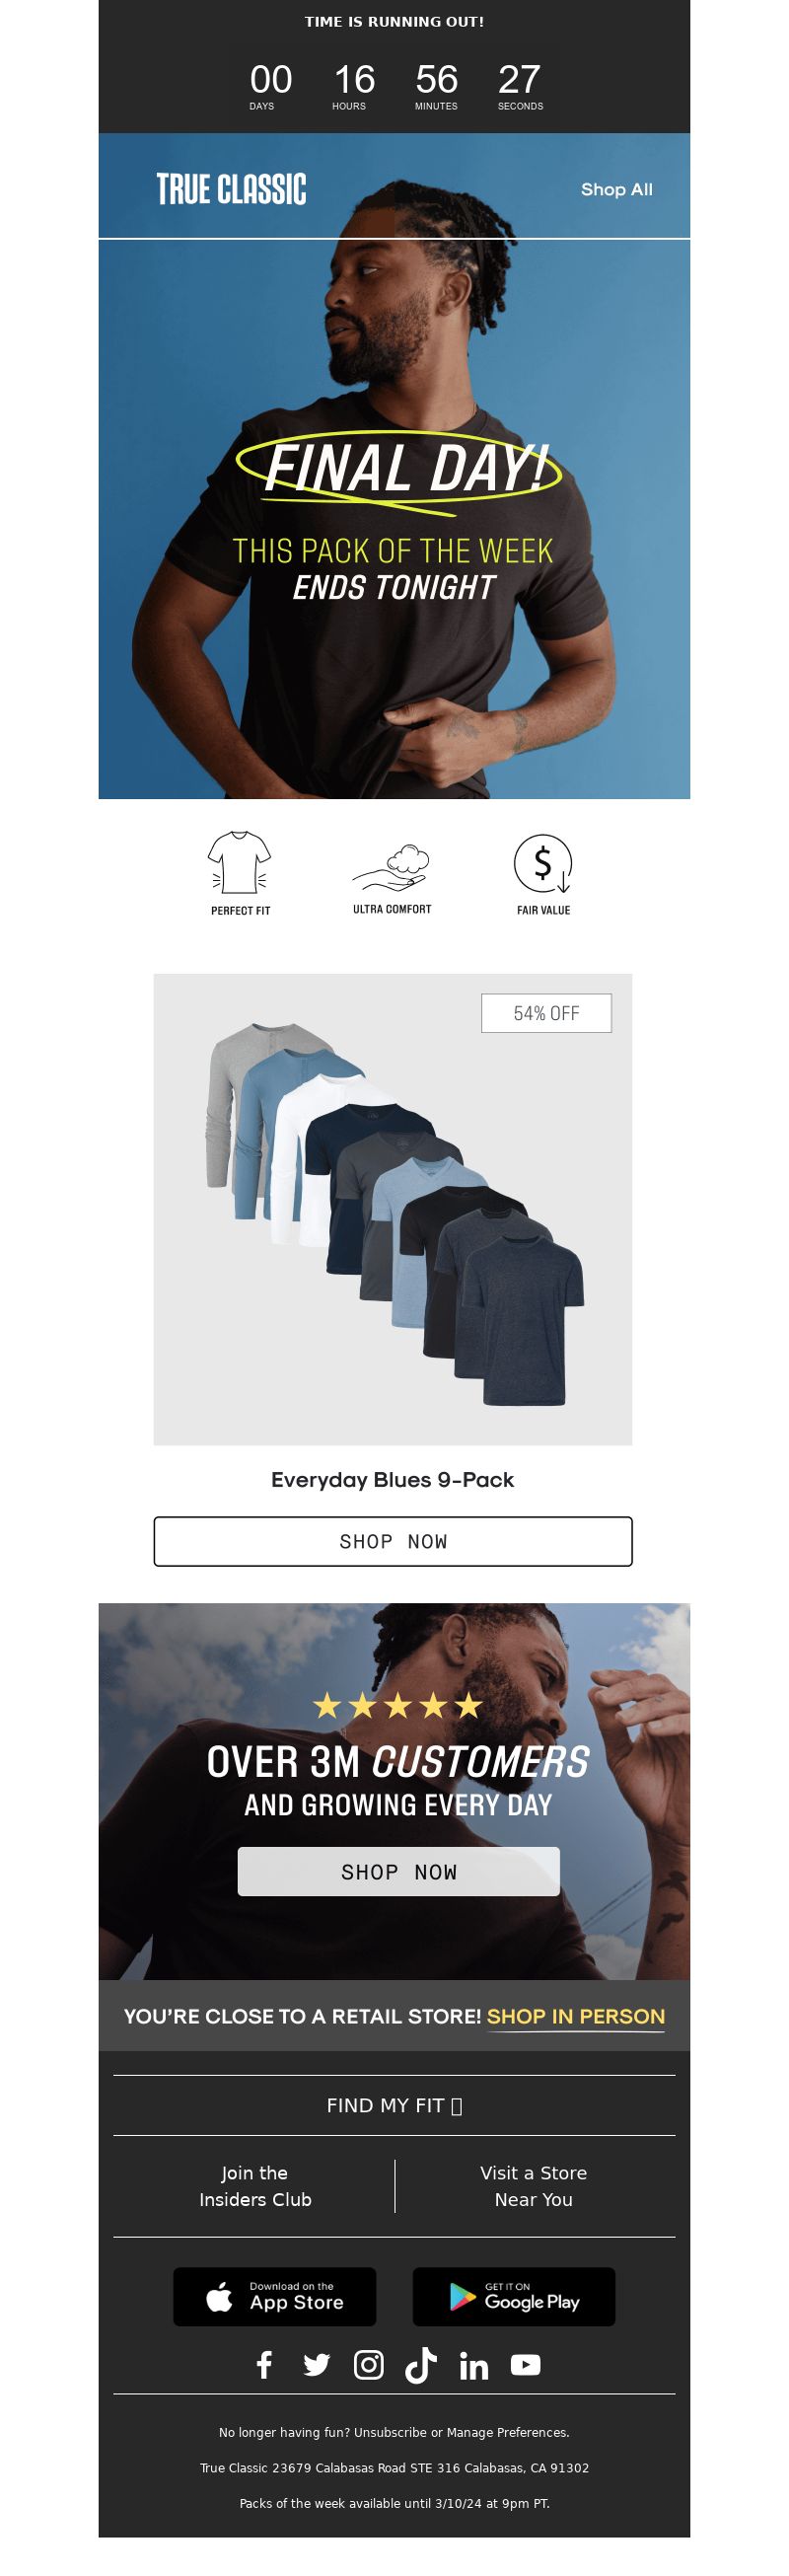Image resolution: width=789 pixels, height=2576 pixels.
Task: Open the YouTube icon
Action: pyautogui.click(x=526, y=2364)
